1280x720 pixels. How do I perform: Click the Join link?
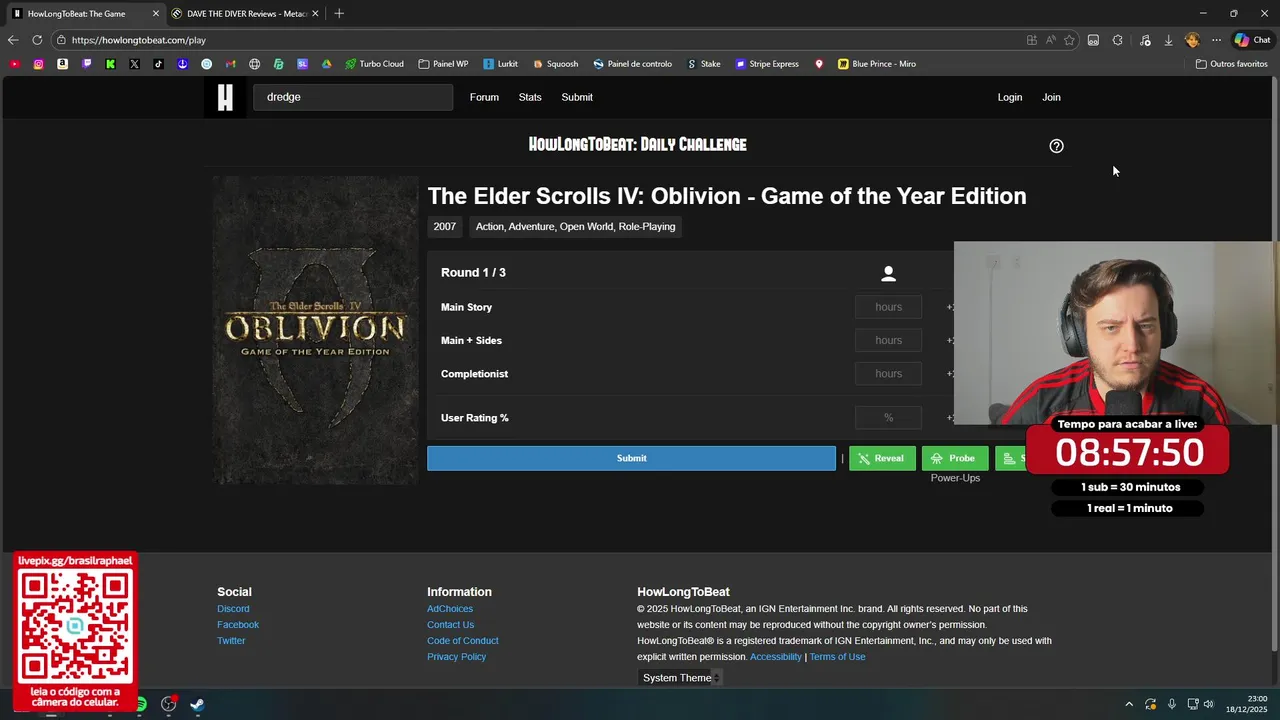1051,97
